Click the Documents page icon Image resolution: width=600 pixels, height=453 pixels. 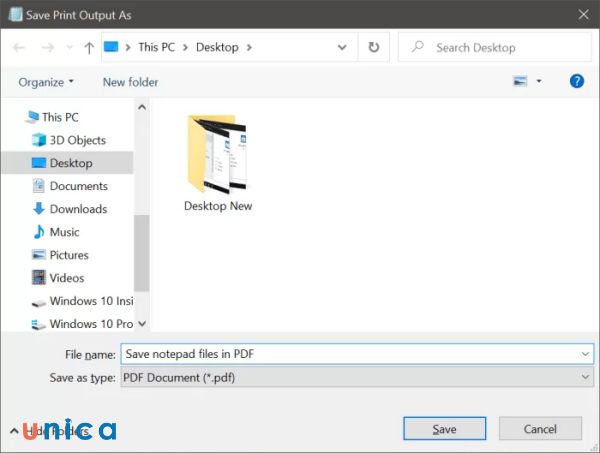click(x=39, y=186)
